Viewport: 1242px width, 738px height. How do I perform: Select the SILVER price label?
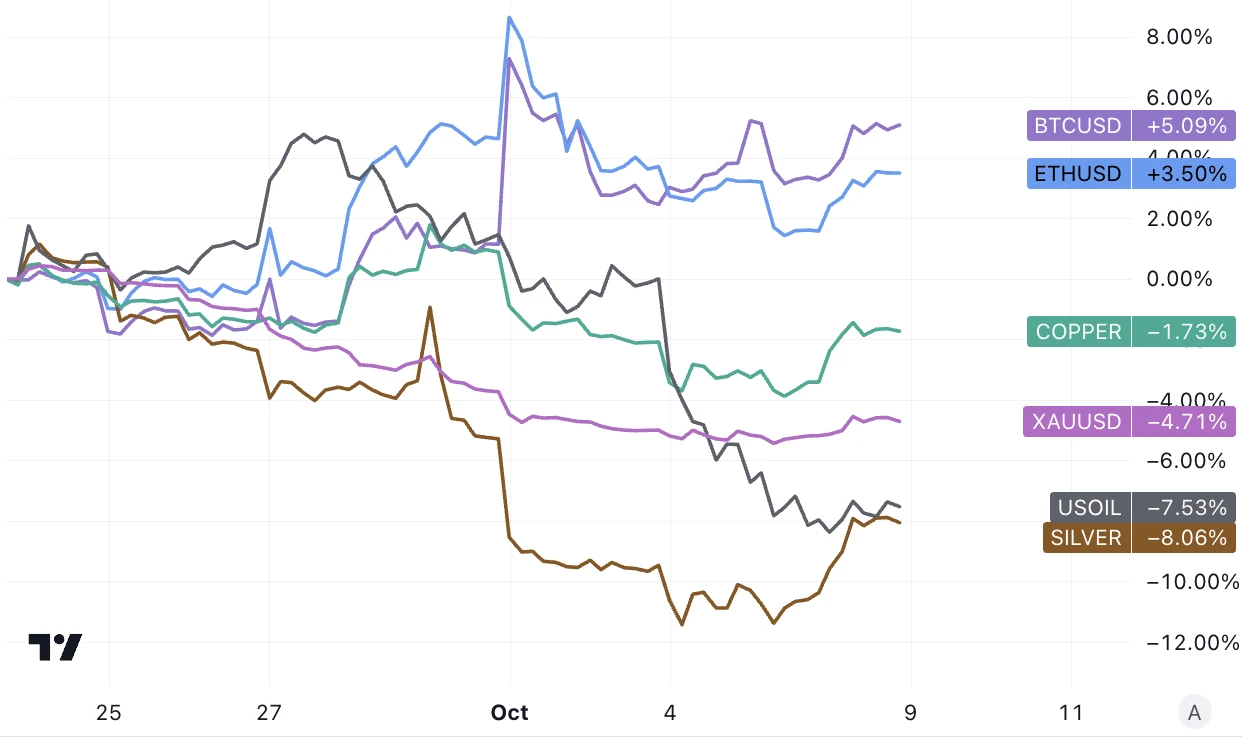1086,538
